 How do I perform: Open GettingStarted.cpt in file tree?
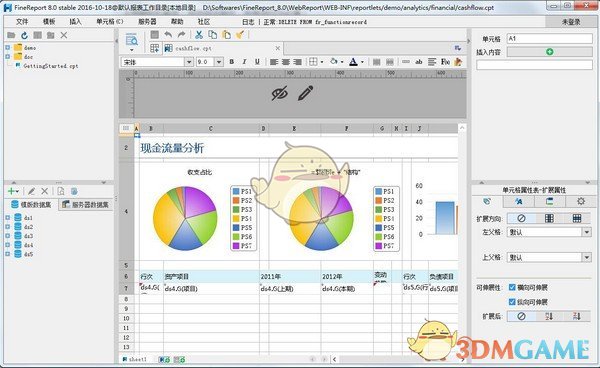click(x=51, y=66)
